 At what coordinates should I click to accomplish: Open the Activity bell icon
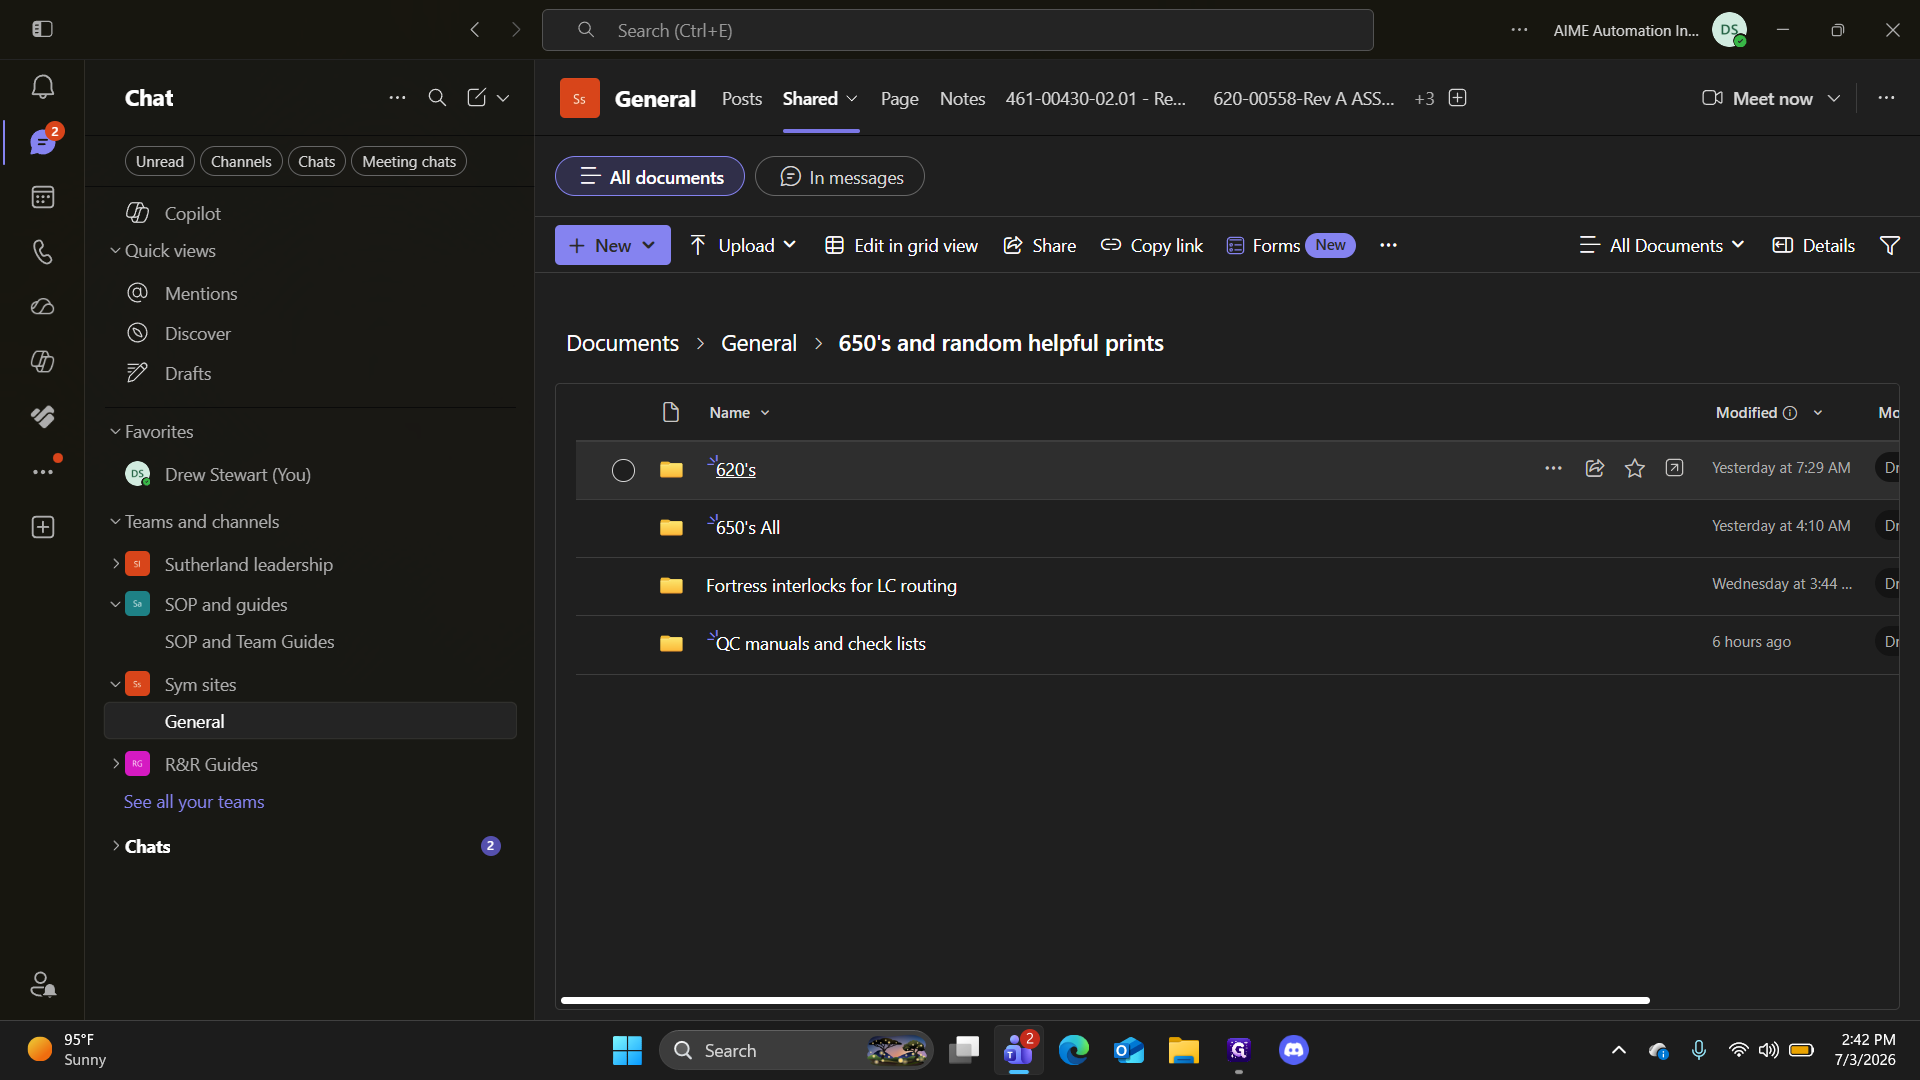(42, 87)
